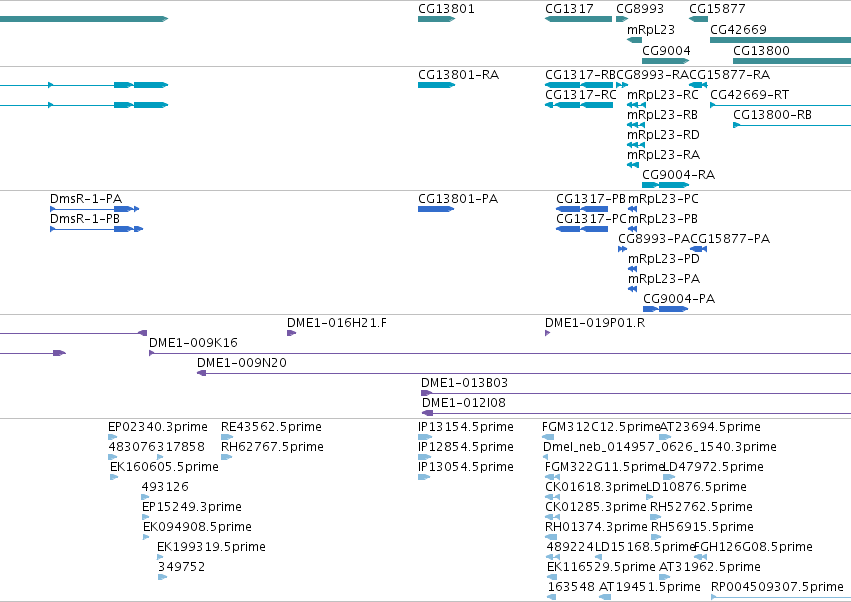Select protein mRpL23-PB label
The height and width of the screenshot is (602, 851).
(x=663, y=219)
